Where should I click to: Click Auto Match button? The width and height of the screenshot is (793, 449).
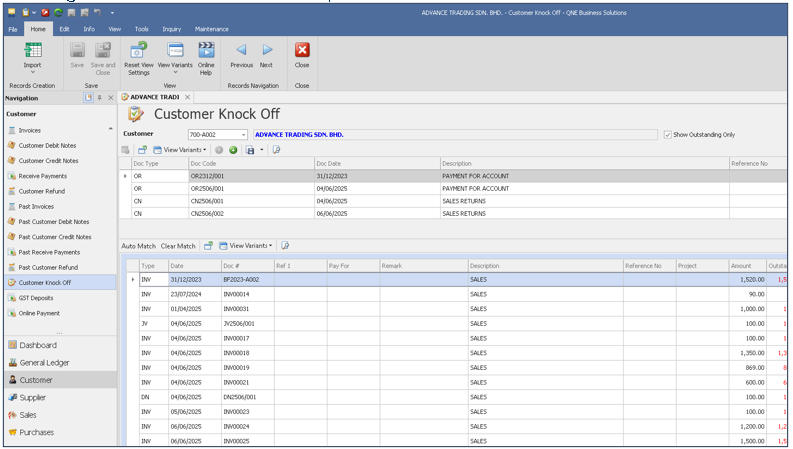[138, 246]
